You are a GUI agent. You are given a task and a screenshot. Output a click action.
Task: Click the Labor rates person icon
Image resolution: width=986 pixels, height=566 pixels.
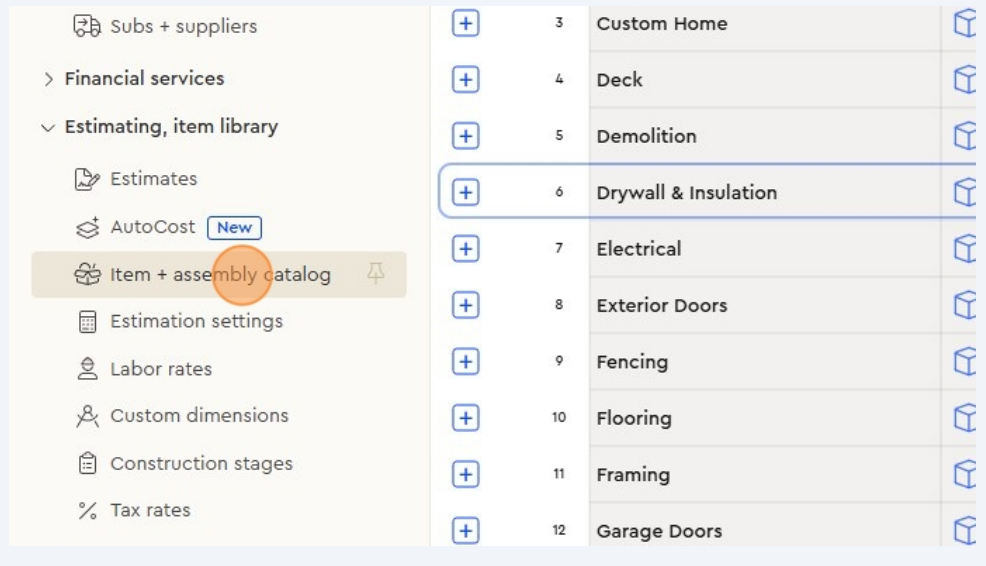click(x=84, y=369)
